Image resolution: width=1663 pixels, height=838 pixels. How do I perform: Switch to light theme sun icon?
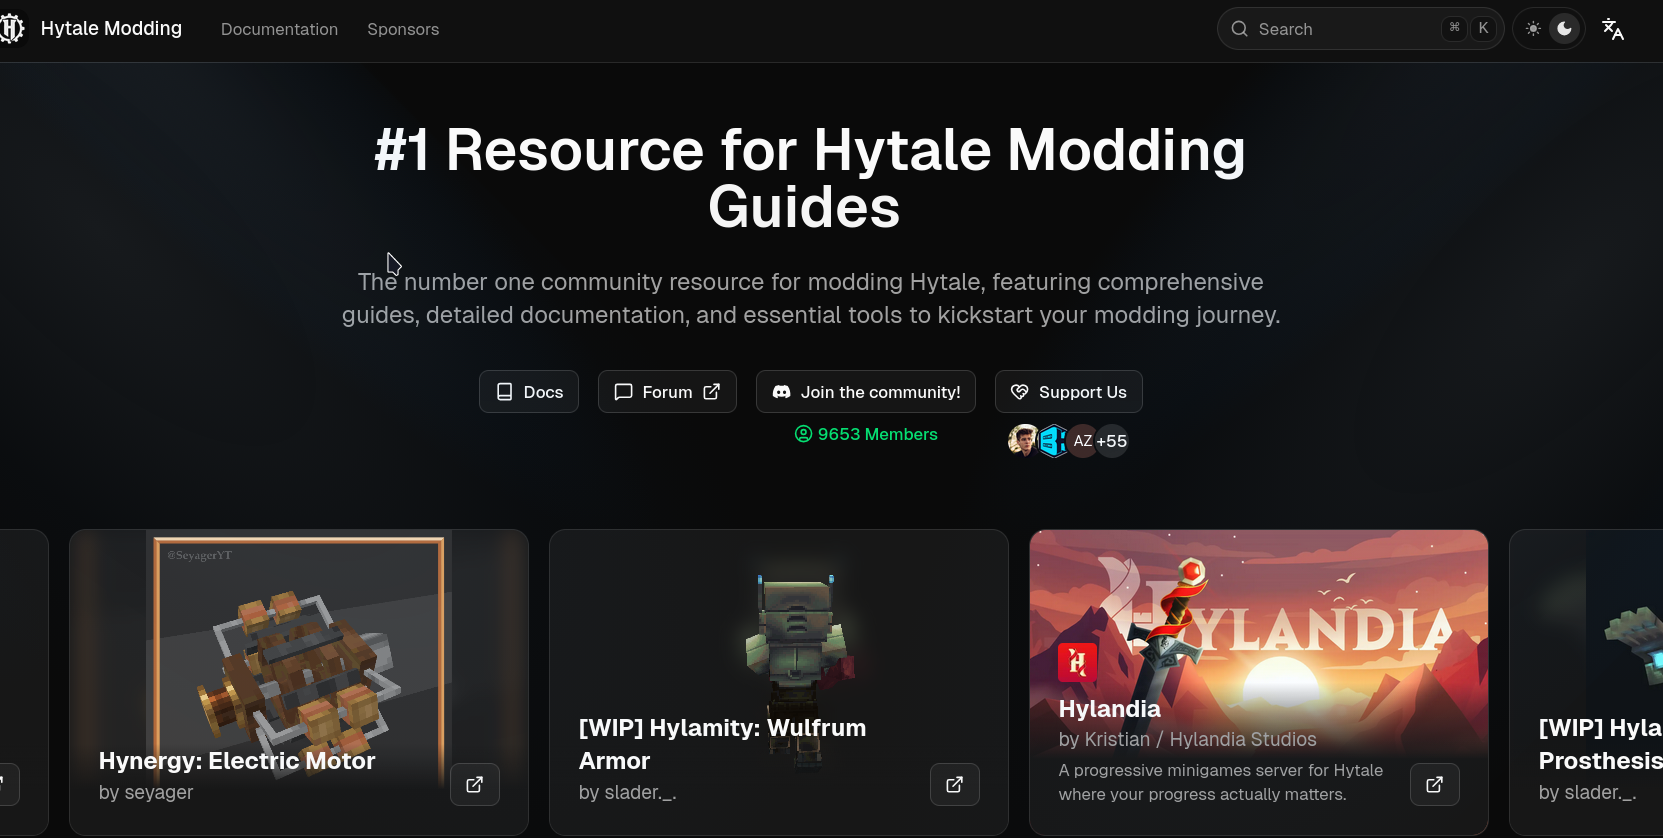coord(1533,29)
